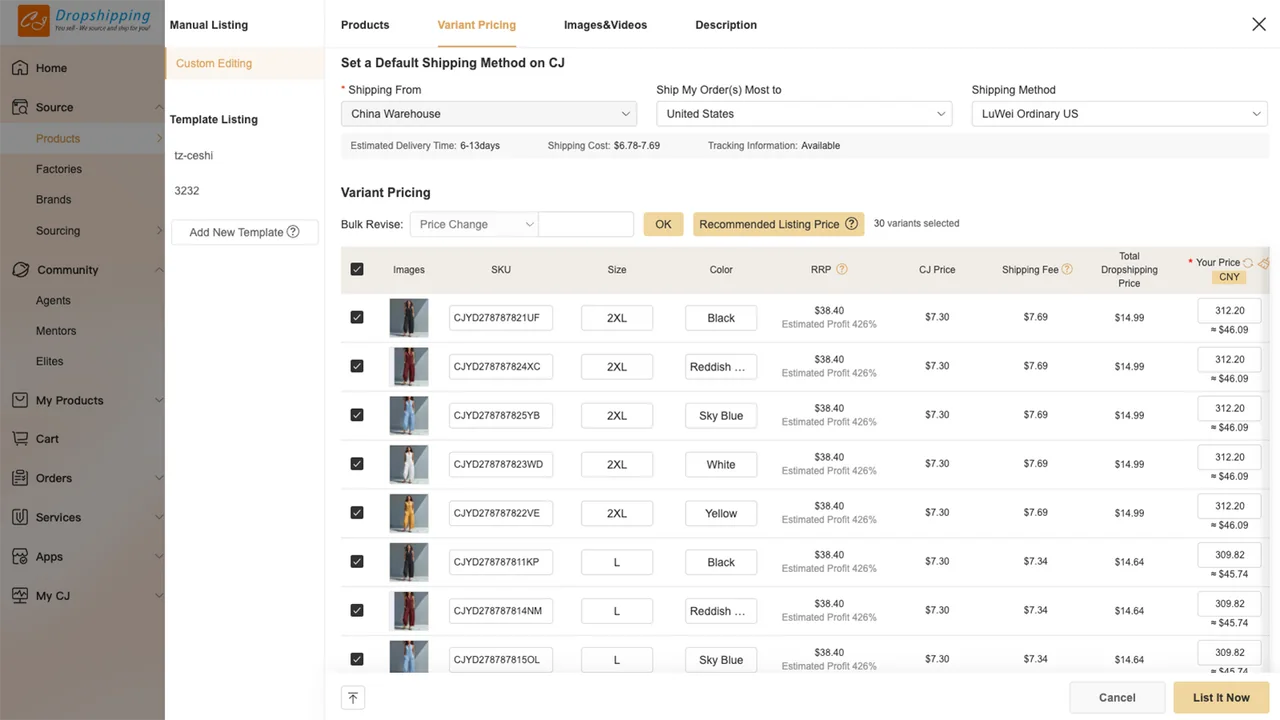
Task: Switch to the Images&Videos tab
Action: pyautogui.click(x=606, y=25)
